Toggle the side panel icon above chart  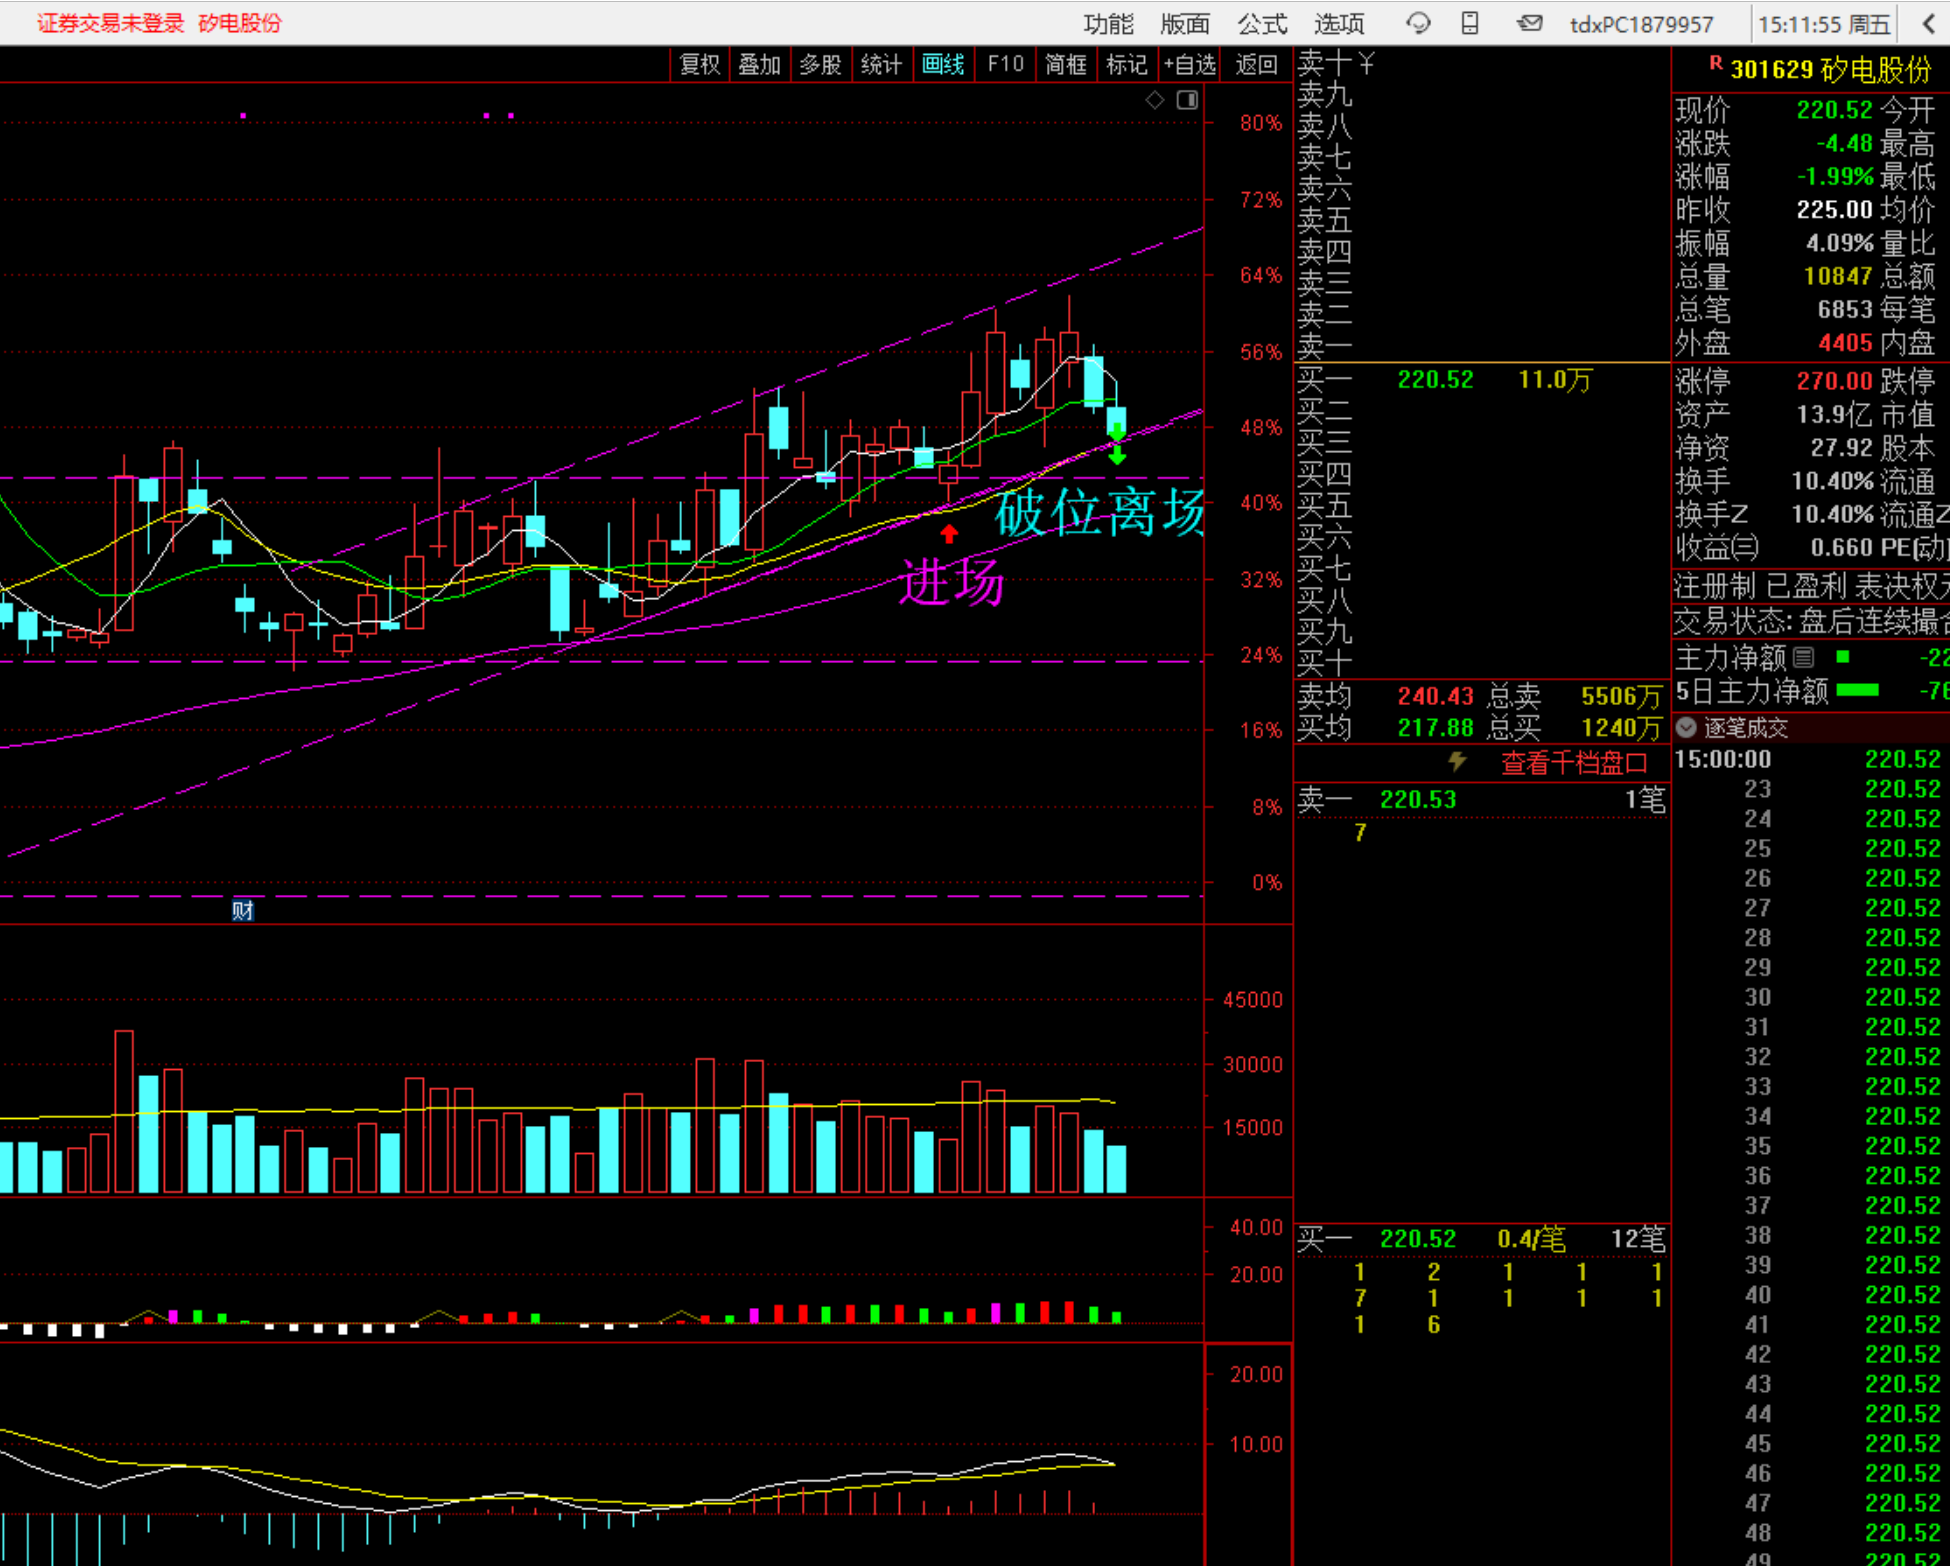pyautogui.click(x=1187, y=99)
